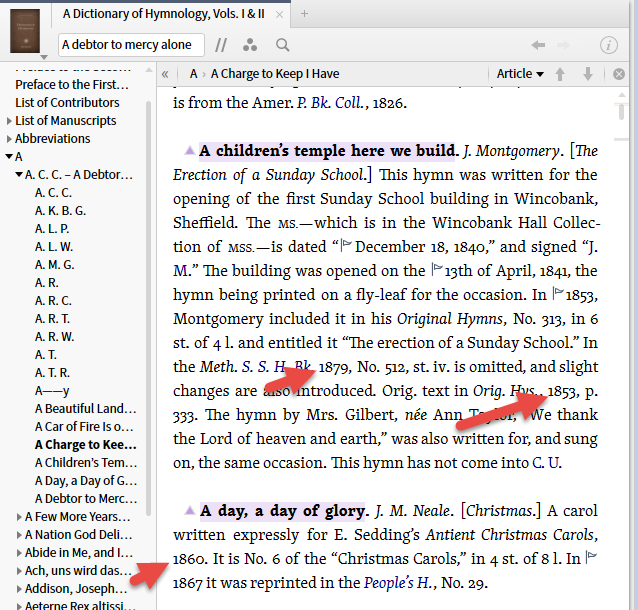Select A. R. W. in contents
The height and width of the screenshot is (610, 638).
55,337
